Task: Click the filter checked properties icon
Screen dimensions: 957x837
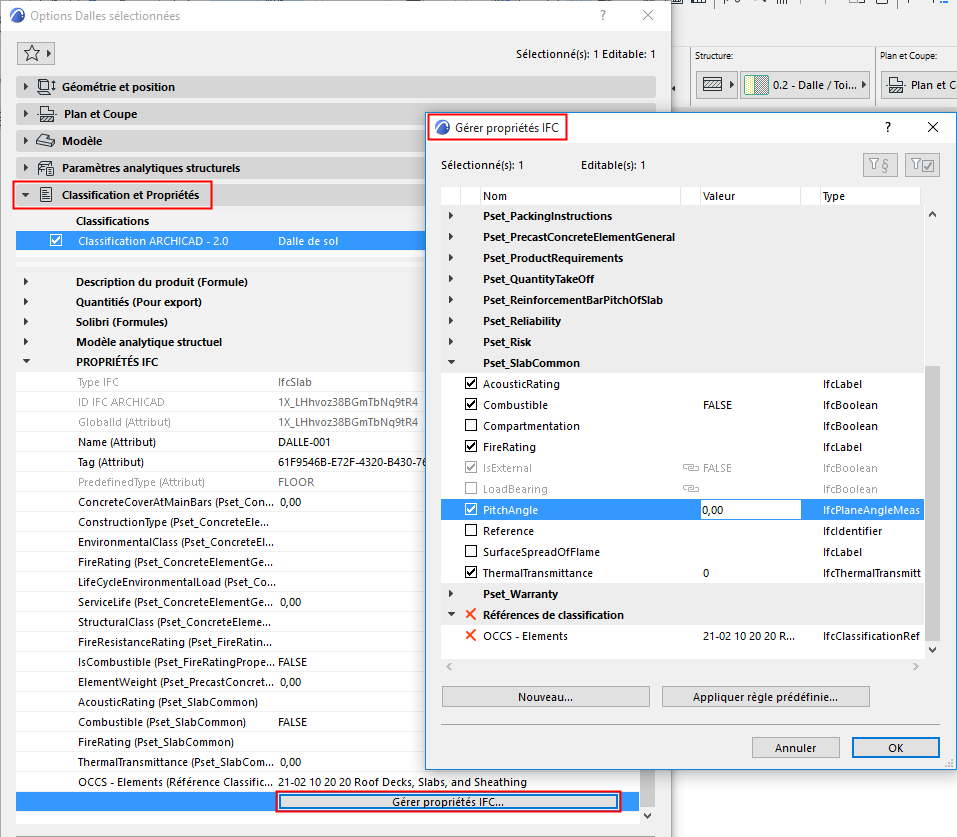Action: tap(922, 165)
